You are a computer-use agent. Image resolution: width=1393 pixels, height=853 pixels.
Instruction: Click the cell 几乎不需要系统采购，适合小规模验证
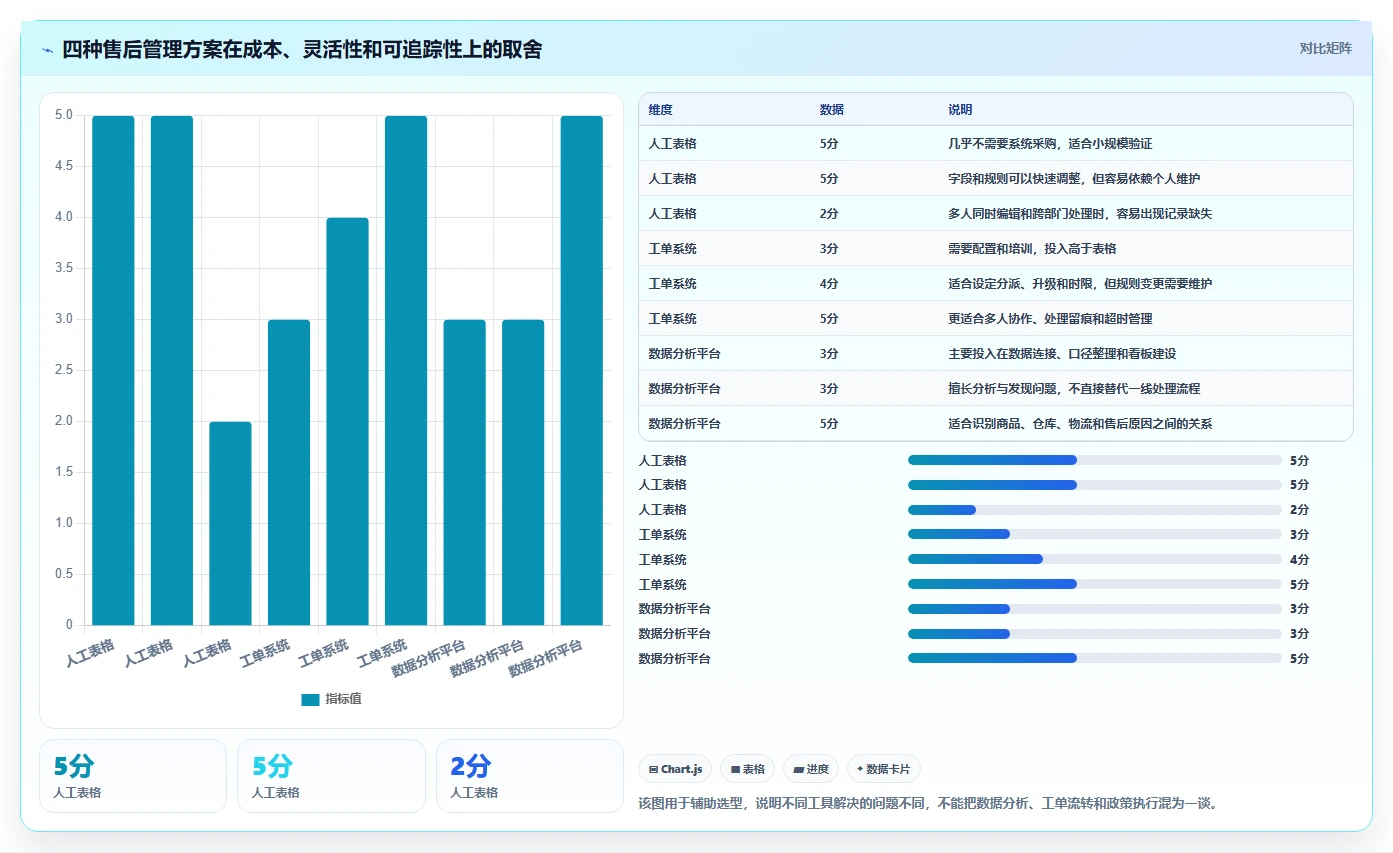click(1050, 144)
